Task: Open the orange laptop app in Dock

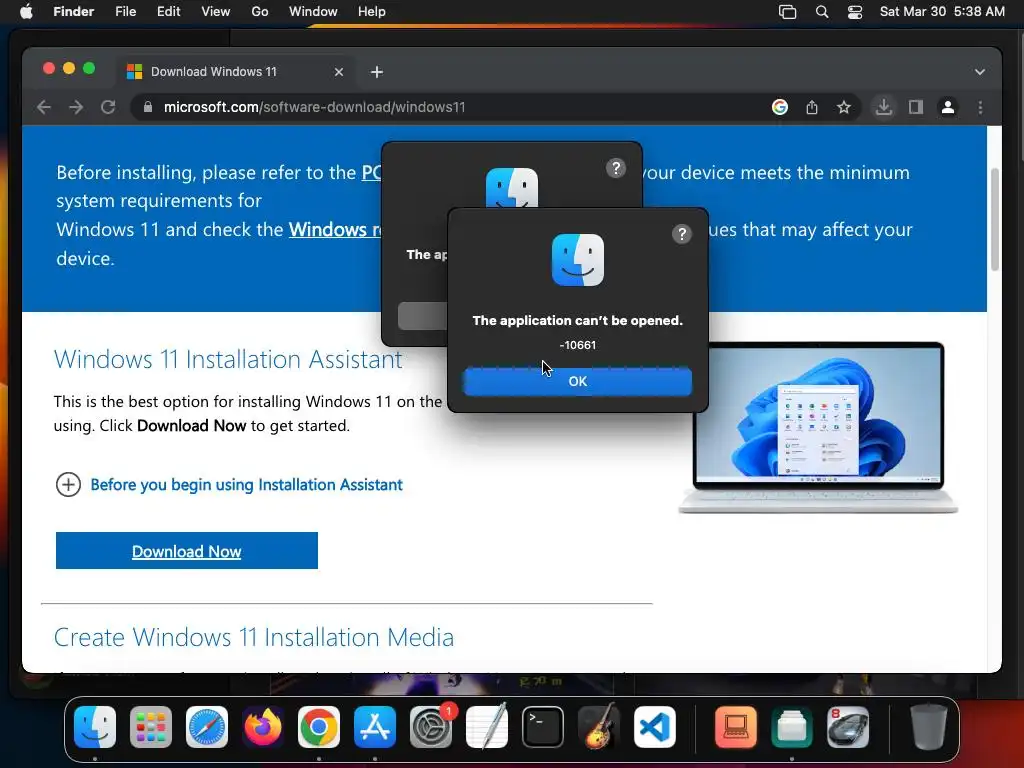Action: (x=736, y=727)
